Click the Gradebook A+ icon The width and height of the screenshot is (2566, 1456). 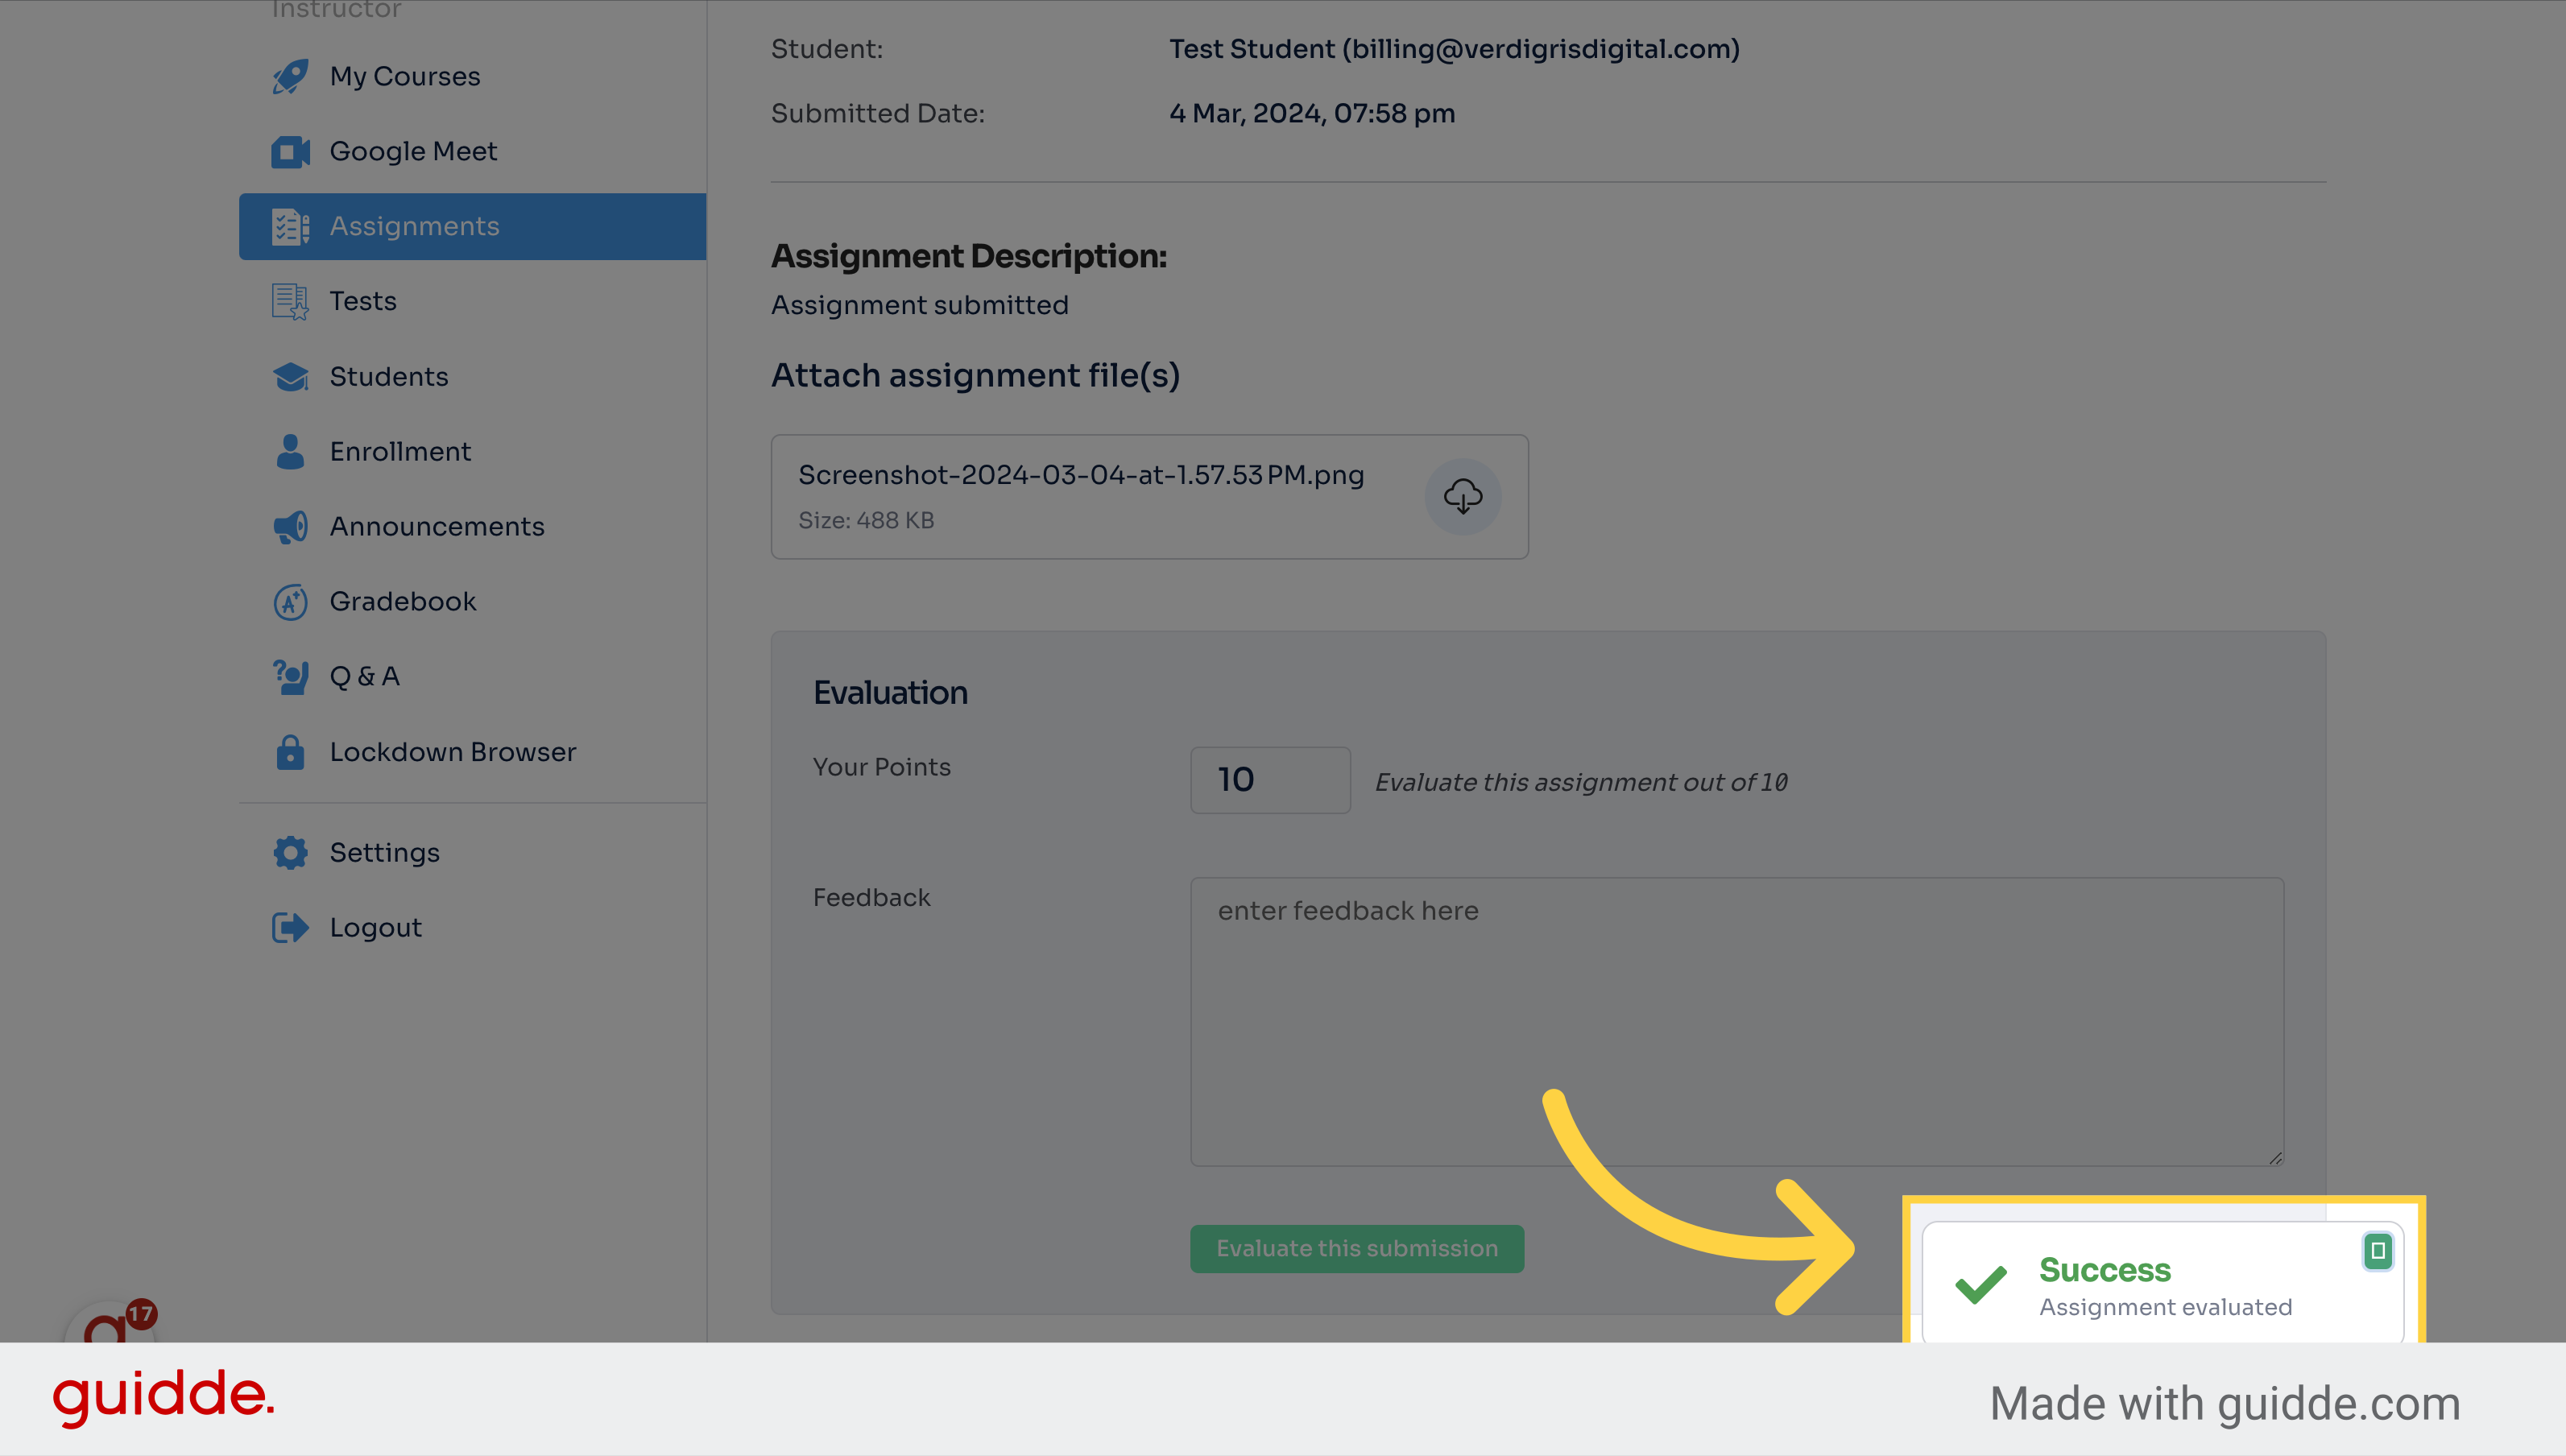point(290,602)
